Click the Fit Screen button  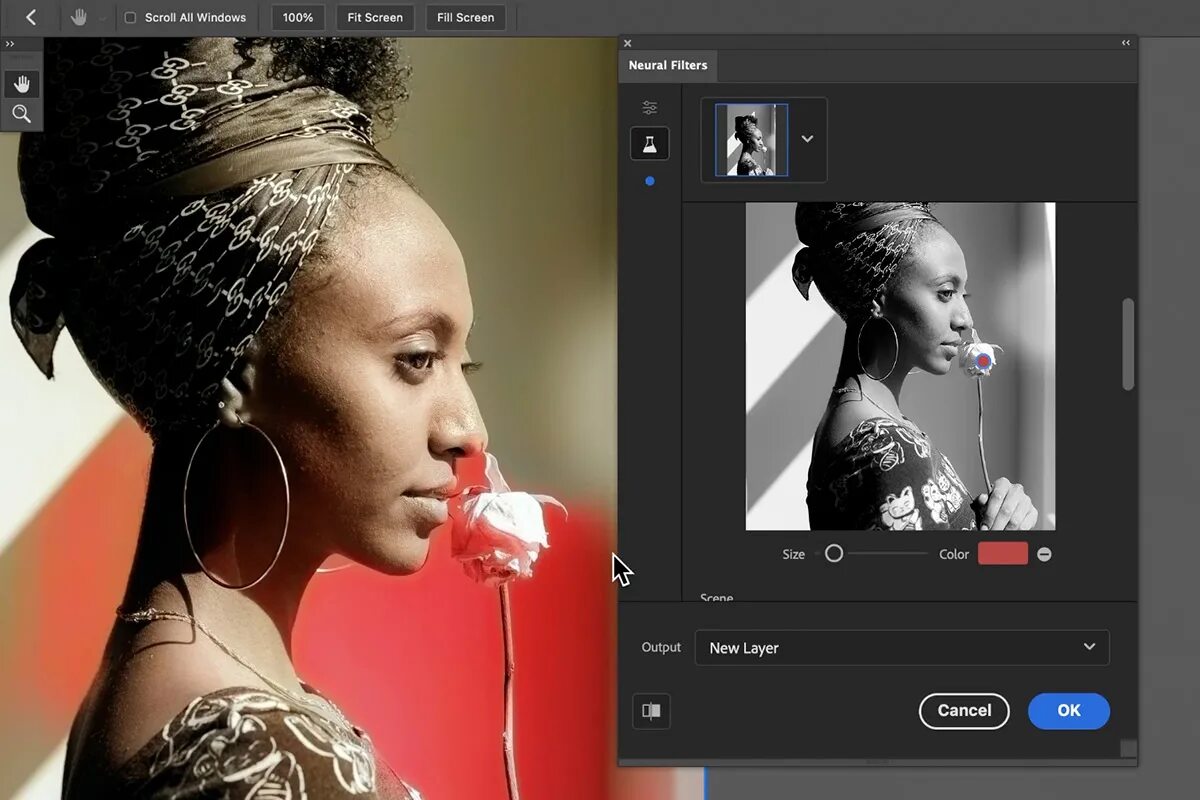coord(375,17)
